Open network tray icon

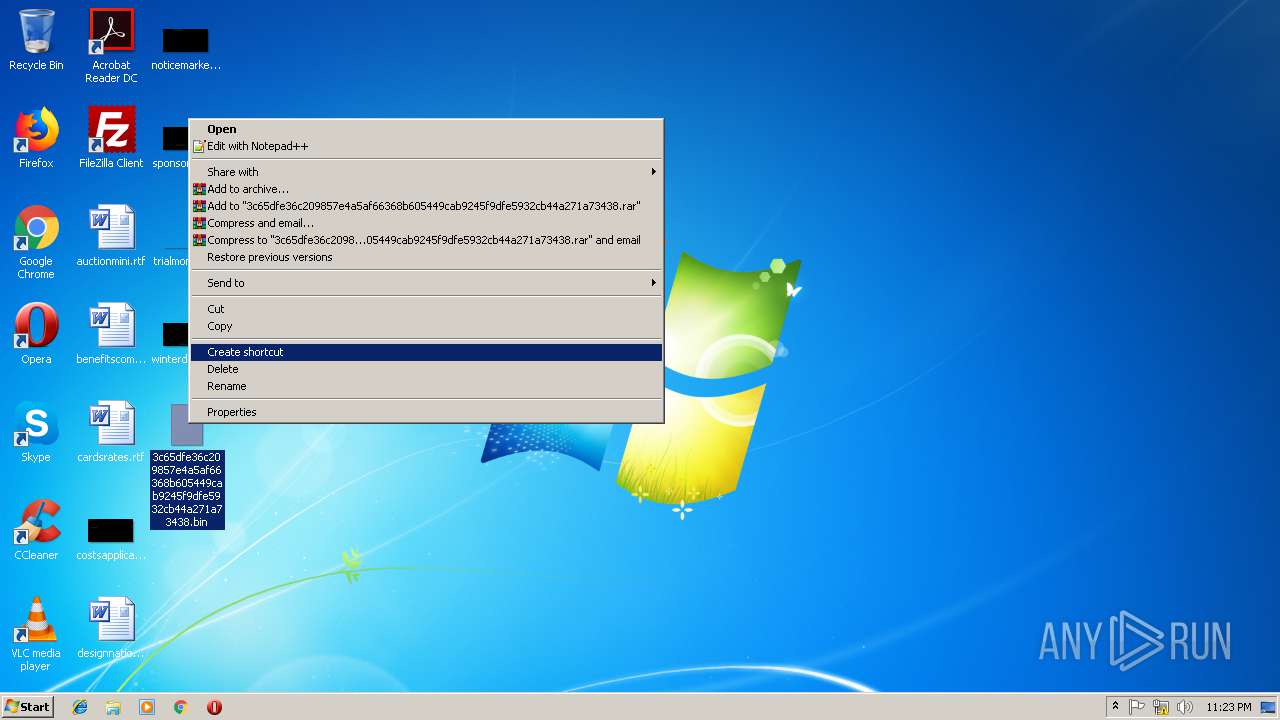coord(1161,707)
